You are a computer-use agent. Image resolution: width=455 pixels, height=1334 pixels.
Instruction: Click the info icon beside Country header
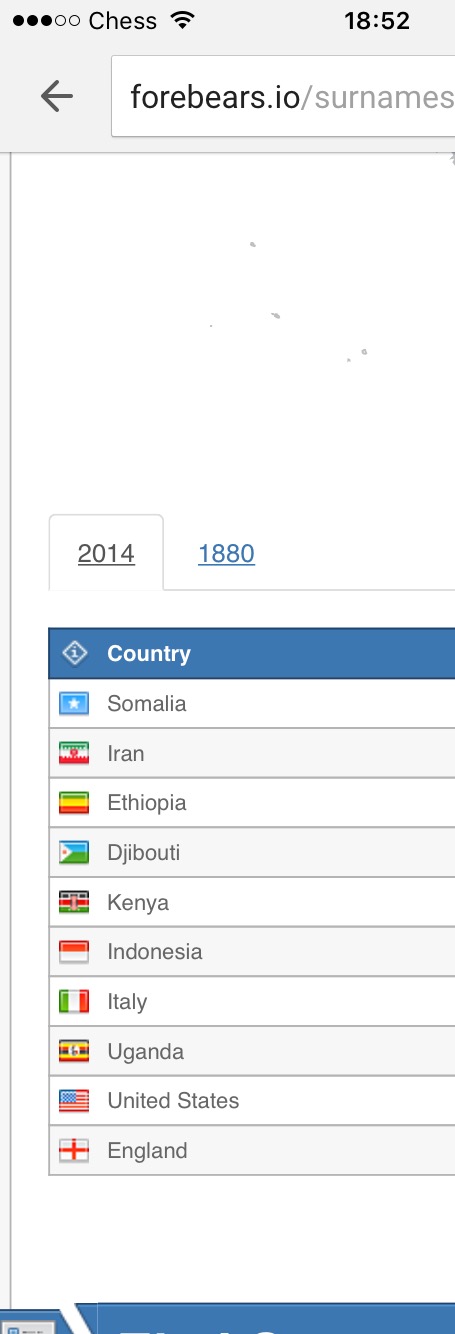pos(75,653)
